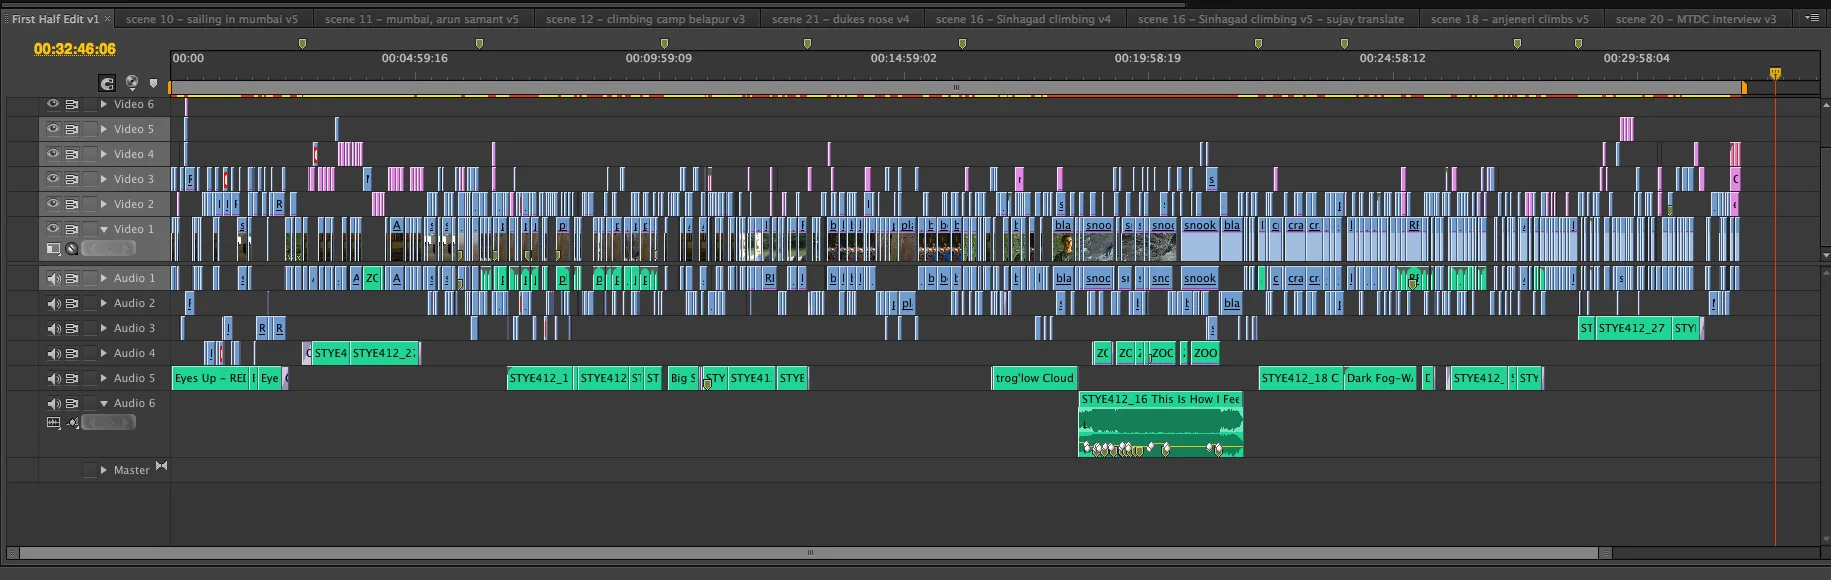Click the zoom scroll bar below the timeline
Screen dimensions: 1831x580
coord(810,553)
